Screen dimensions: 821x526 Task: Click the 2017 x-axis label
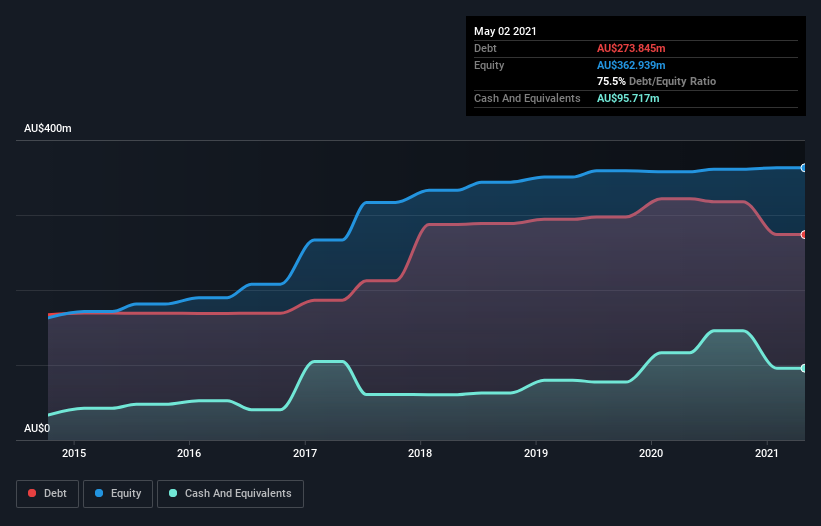(305, 453)
